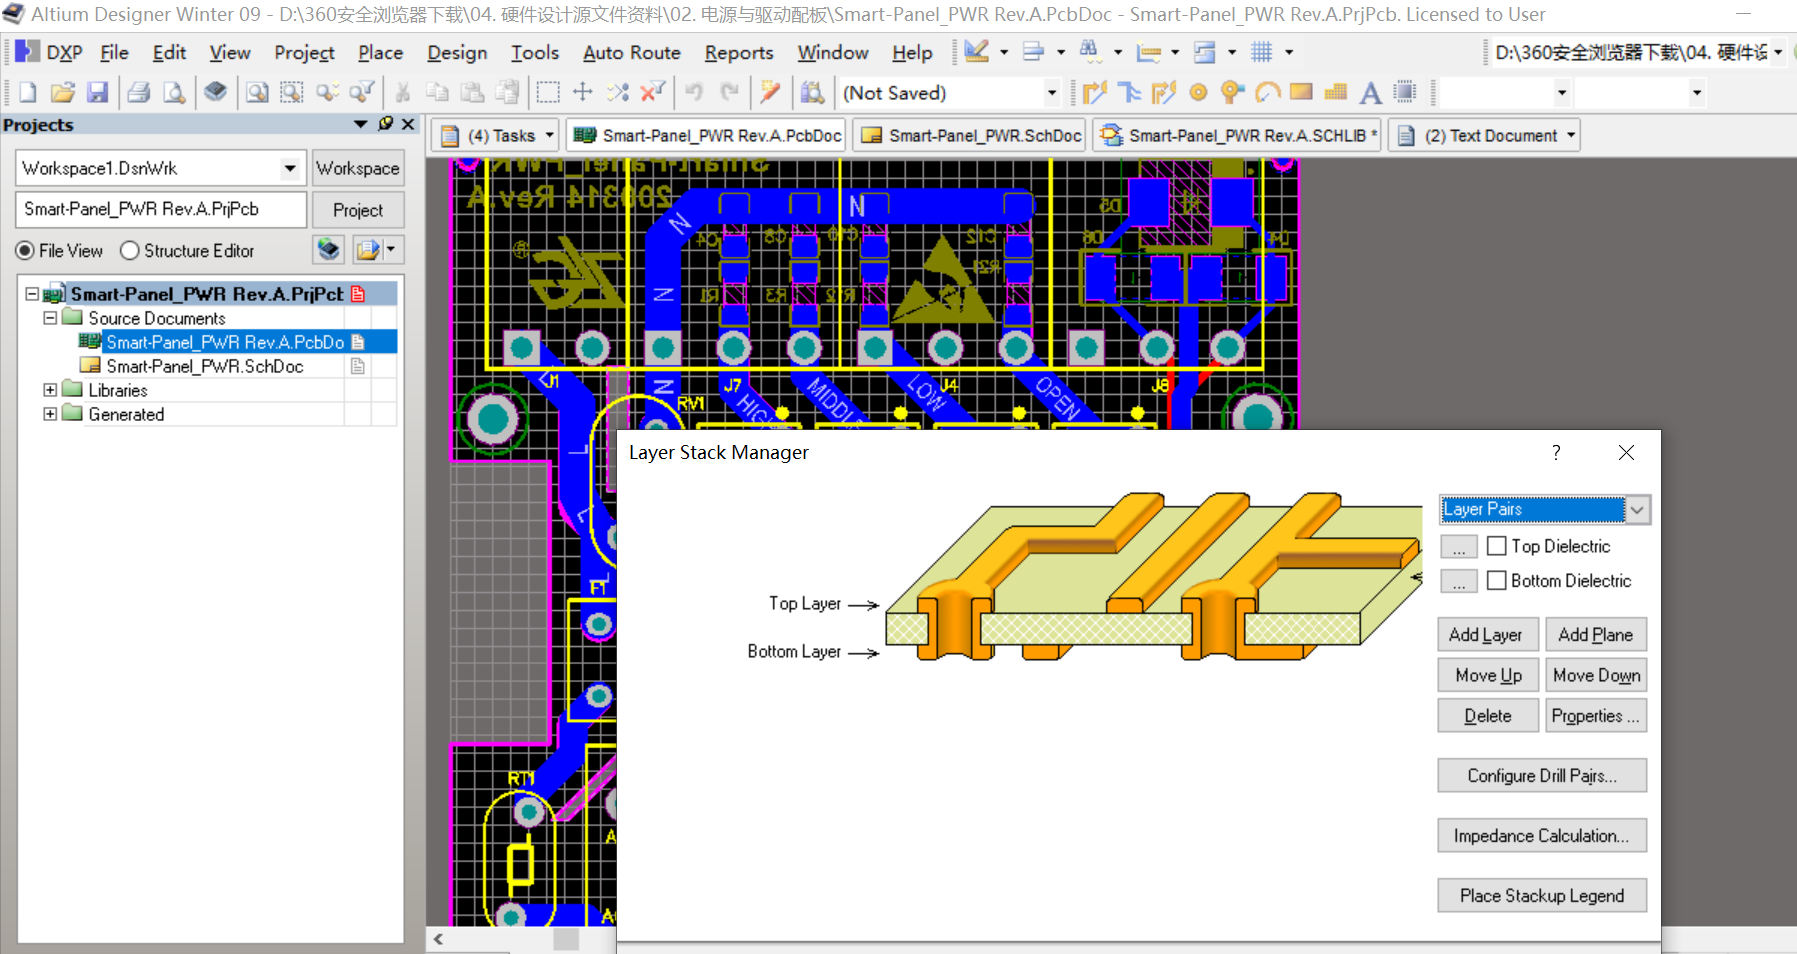Open the Devices view chip icon

click(x=215, y=93)
